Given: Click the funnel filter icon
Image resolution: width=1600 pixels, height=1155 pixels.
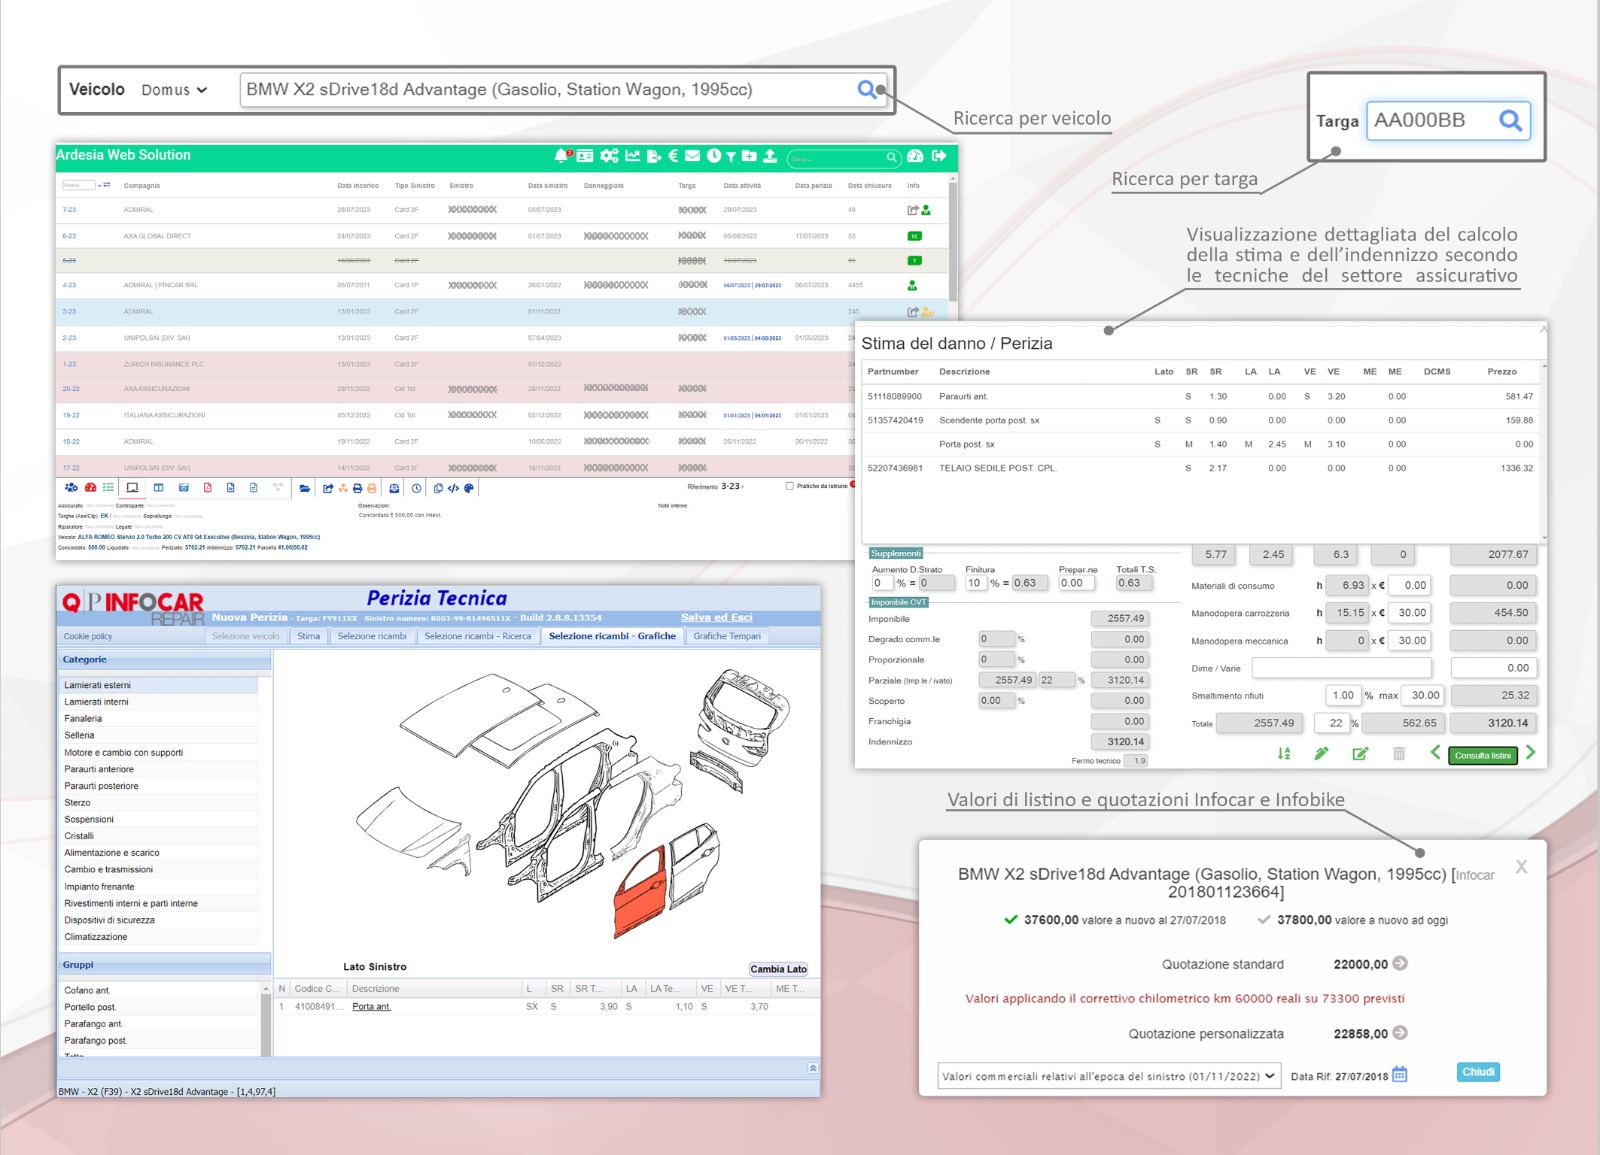Looking at the screenshot, I should [731, 156].
